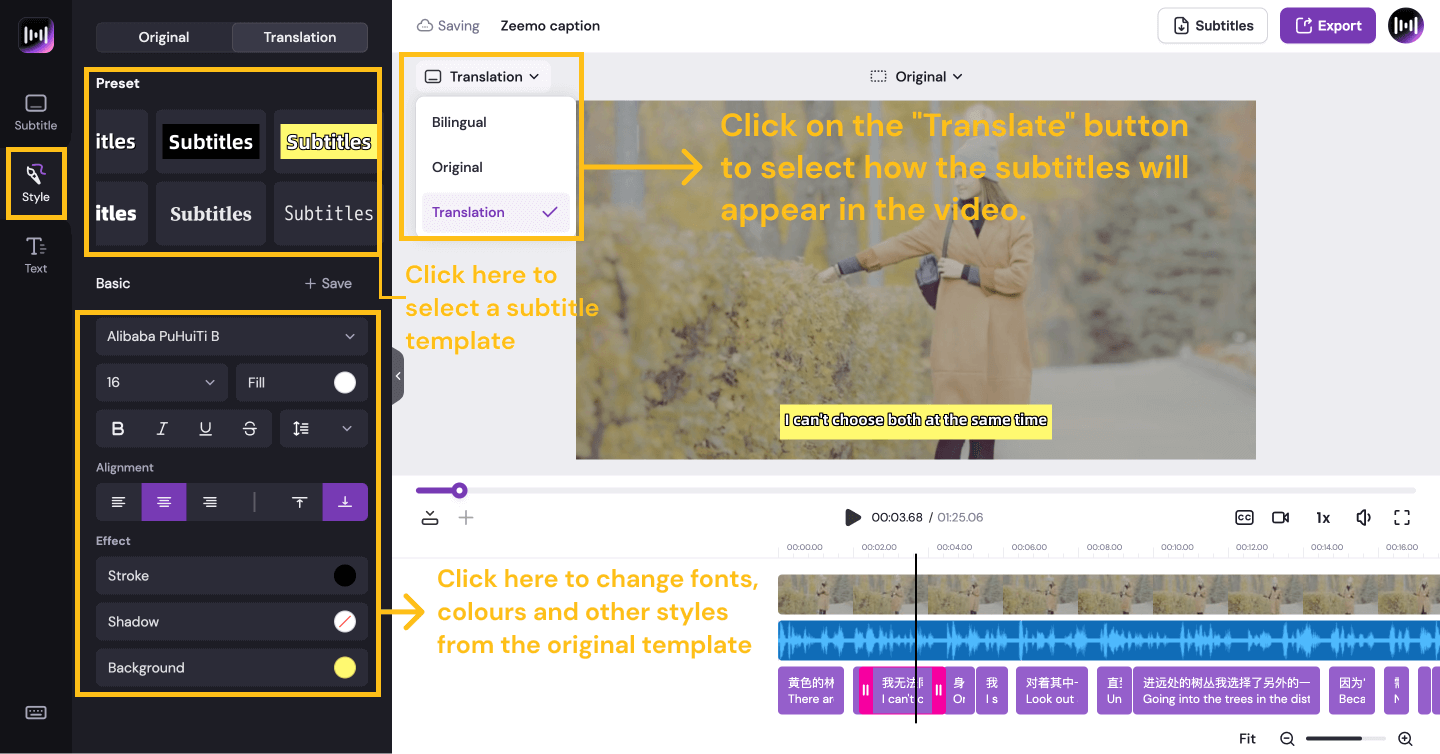
Task: Click the video camera icon
Action: 1280,517
